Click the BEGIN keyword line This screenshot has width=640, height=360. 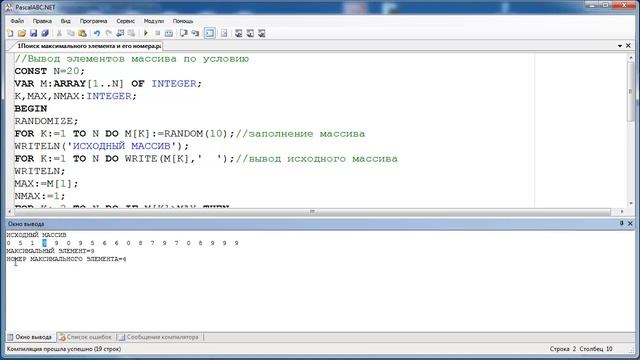tap(31, 109)
